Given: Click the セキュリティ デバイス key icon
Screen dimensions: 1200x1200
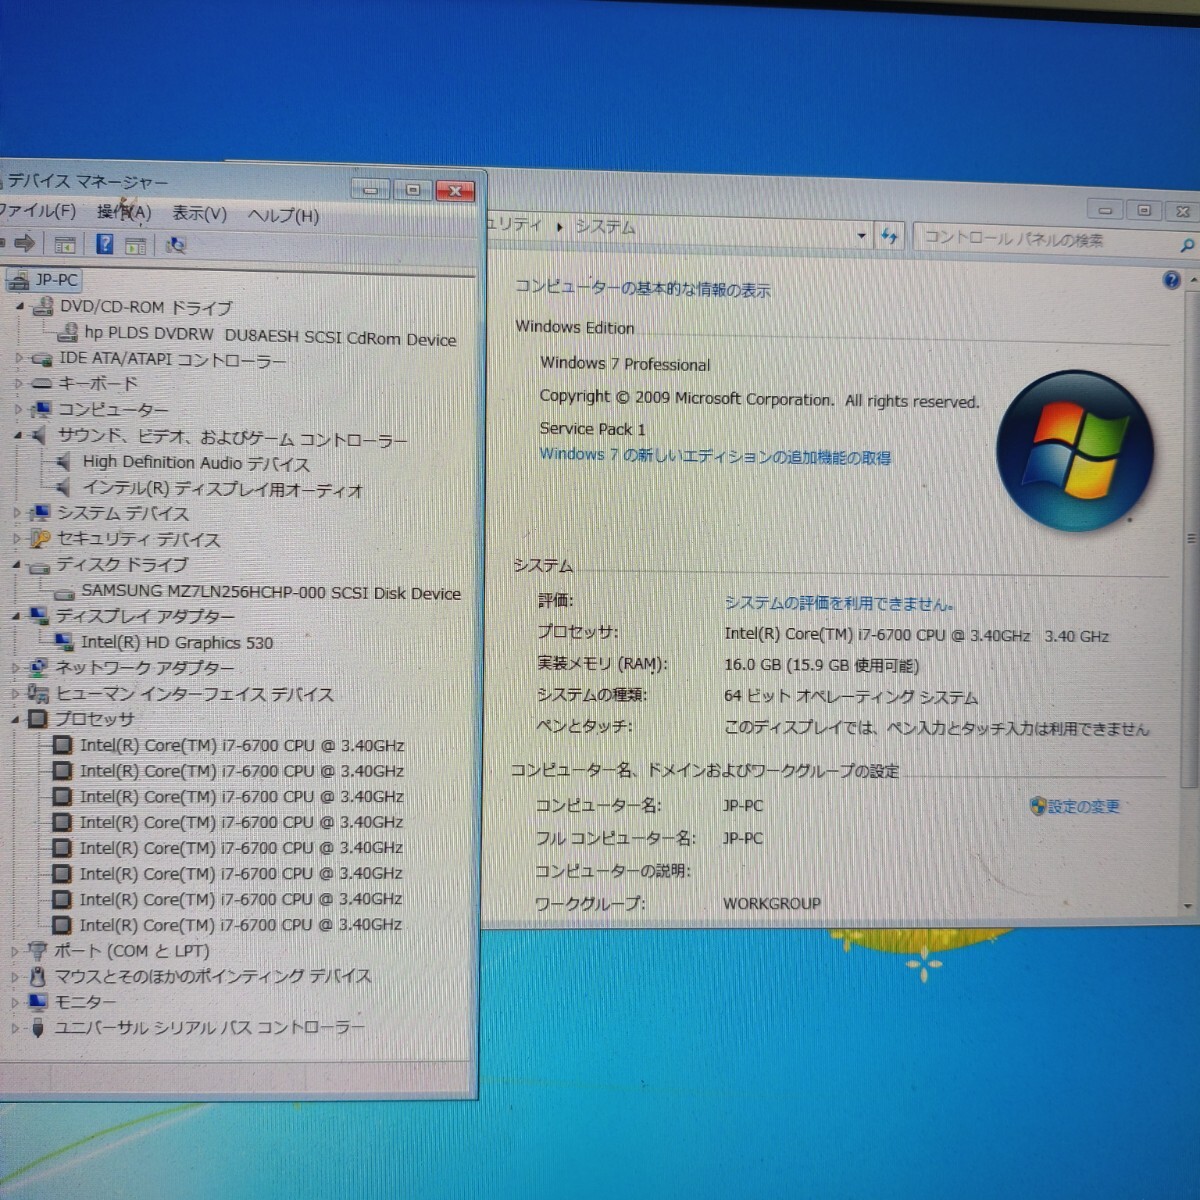Looking at the screenshot, I should click(x=40, y=539).
